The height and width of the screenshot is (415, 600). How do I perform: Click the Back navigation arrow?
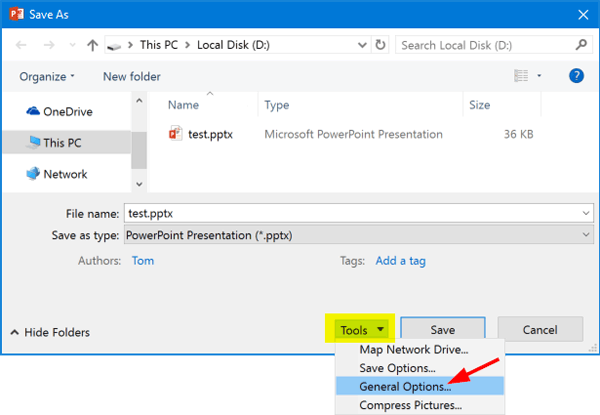tap(22, 45)
